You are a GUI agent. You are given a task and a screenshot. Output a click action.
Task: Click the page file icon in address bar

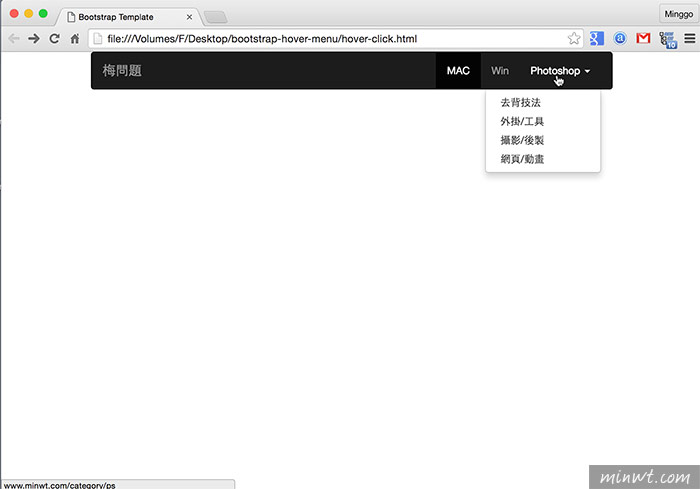tap(98, 39)
